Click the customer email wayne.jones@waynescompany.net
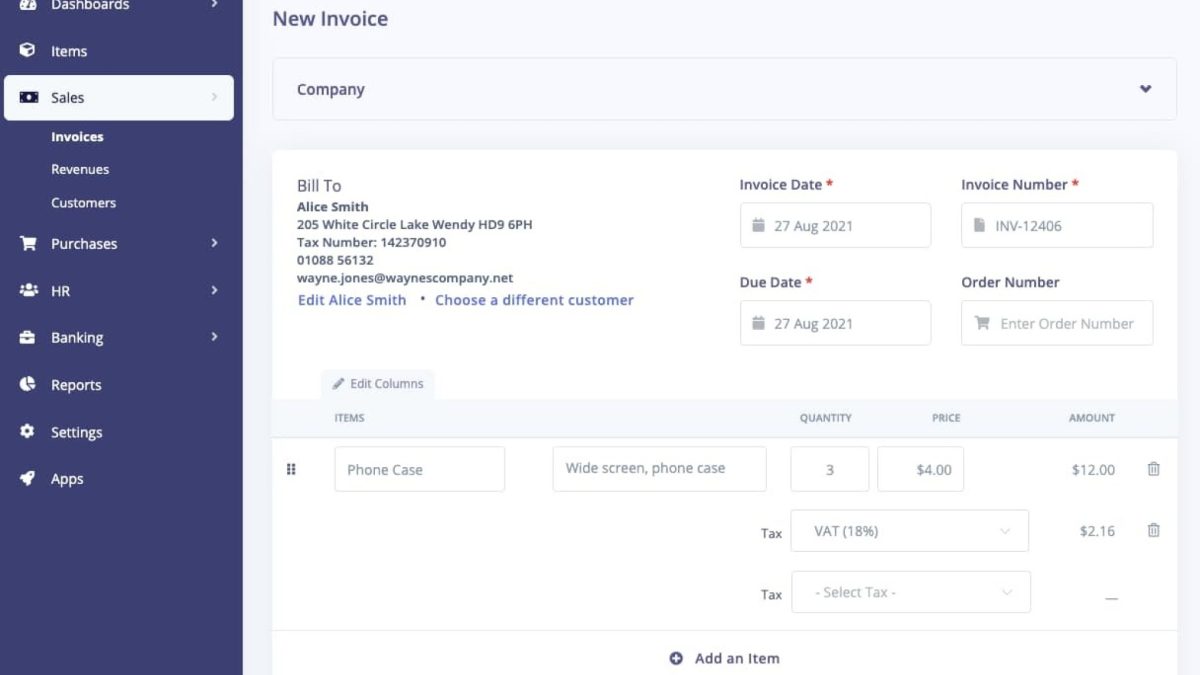Image resolution: width=1200 pixels, height=675 pixels. click(405, 278)
